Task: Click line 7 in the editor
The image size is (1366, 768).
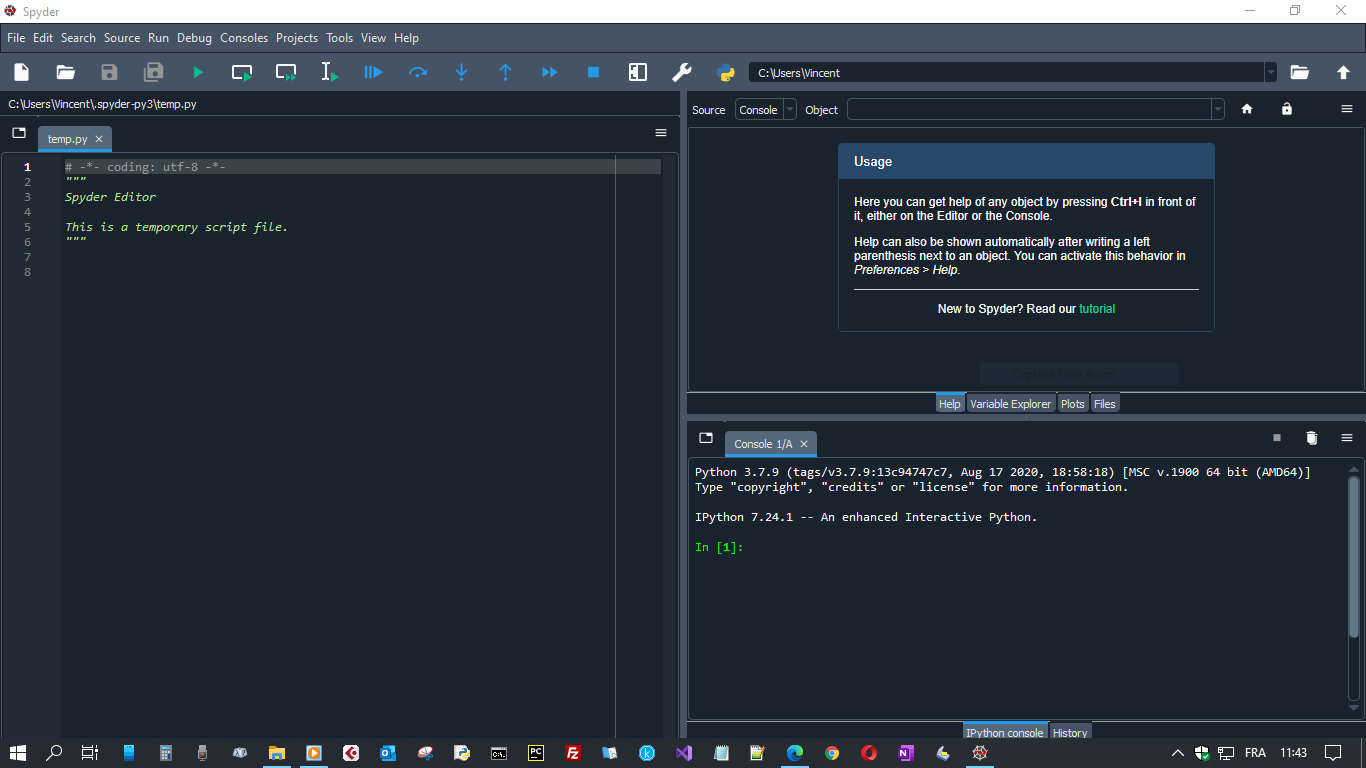Action: (361, 257)
